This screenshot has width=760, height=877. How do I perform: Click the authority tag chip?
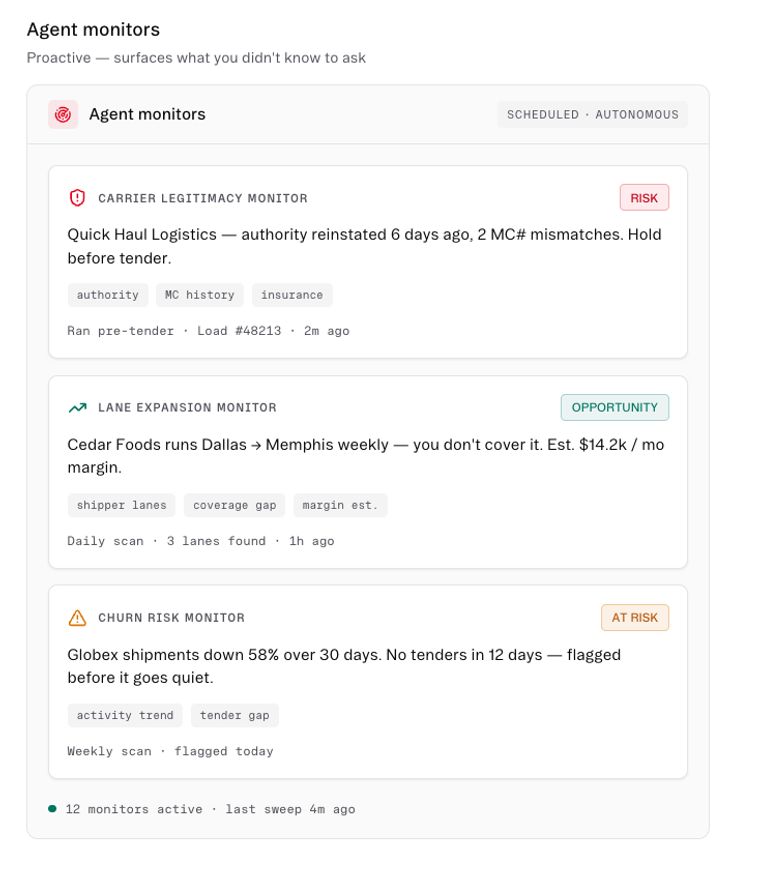pos(107,295)
